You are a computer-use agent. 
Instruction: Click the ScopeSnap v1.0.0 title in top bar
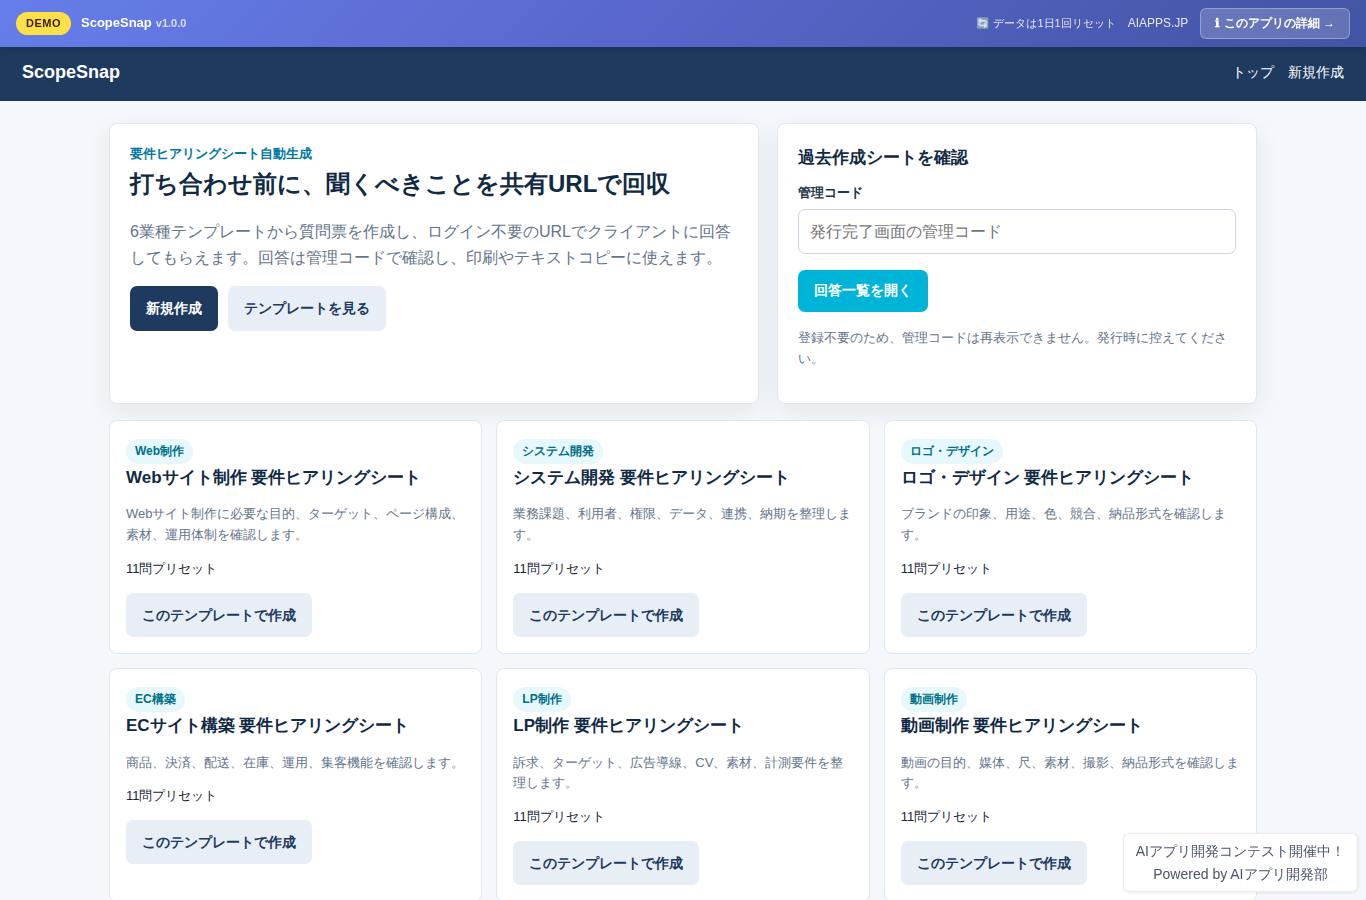click(x=133, y=23)
